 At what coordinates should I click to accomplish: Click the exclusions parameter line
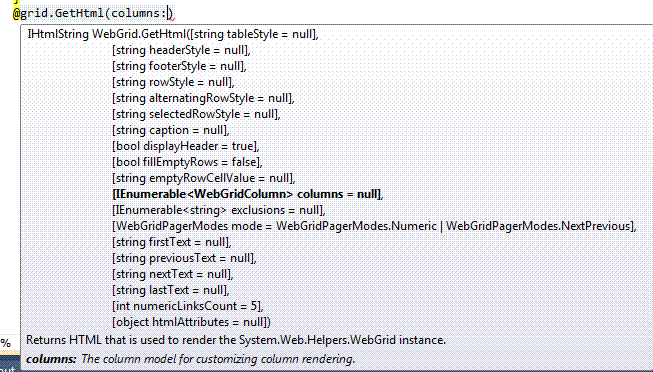tap(219, 210)
